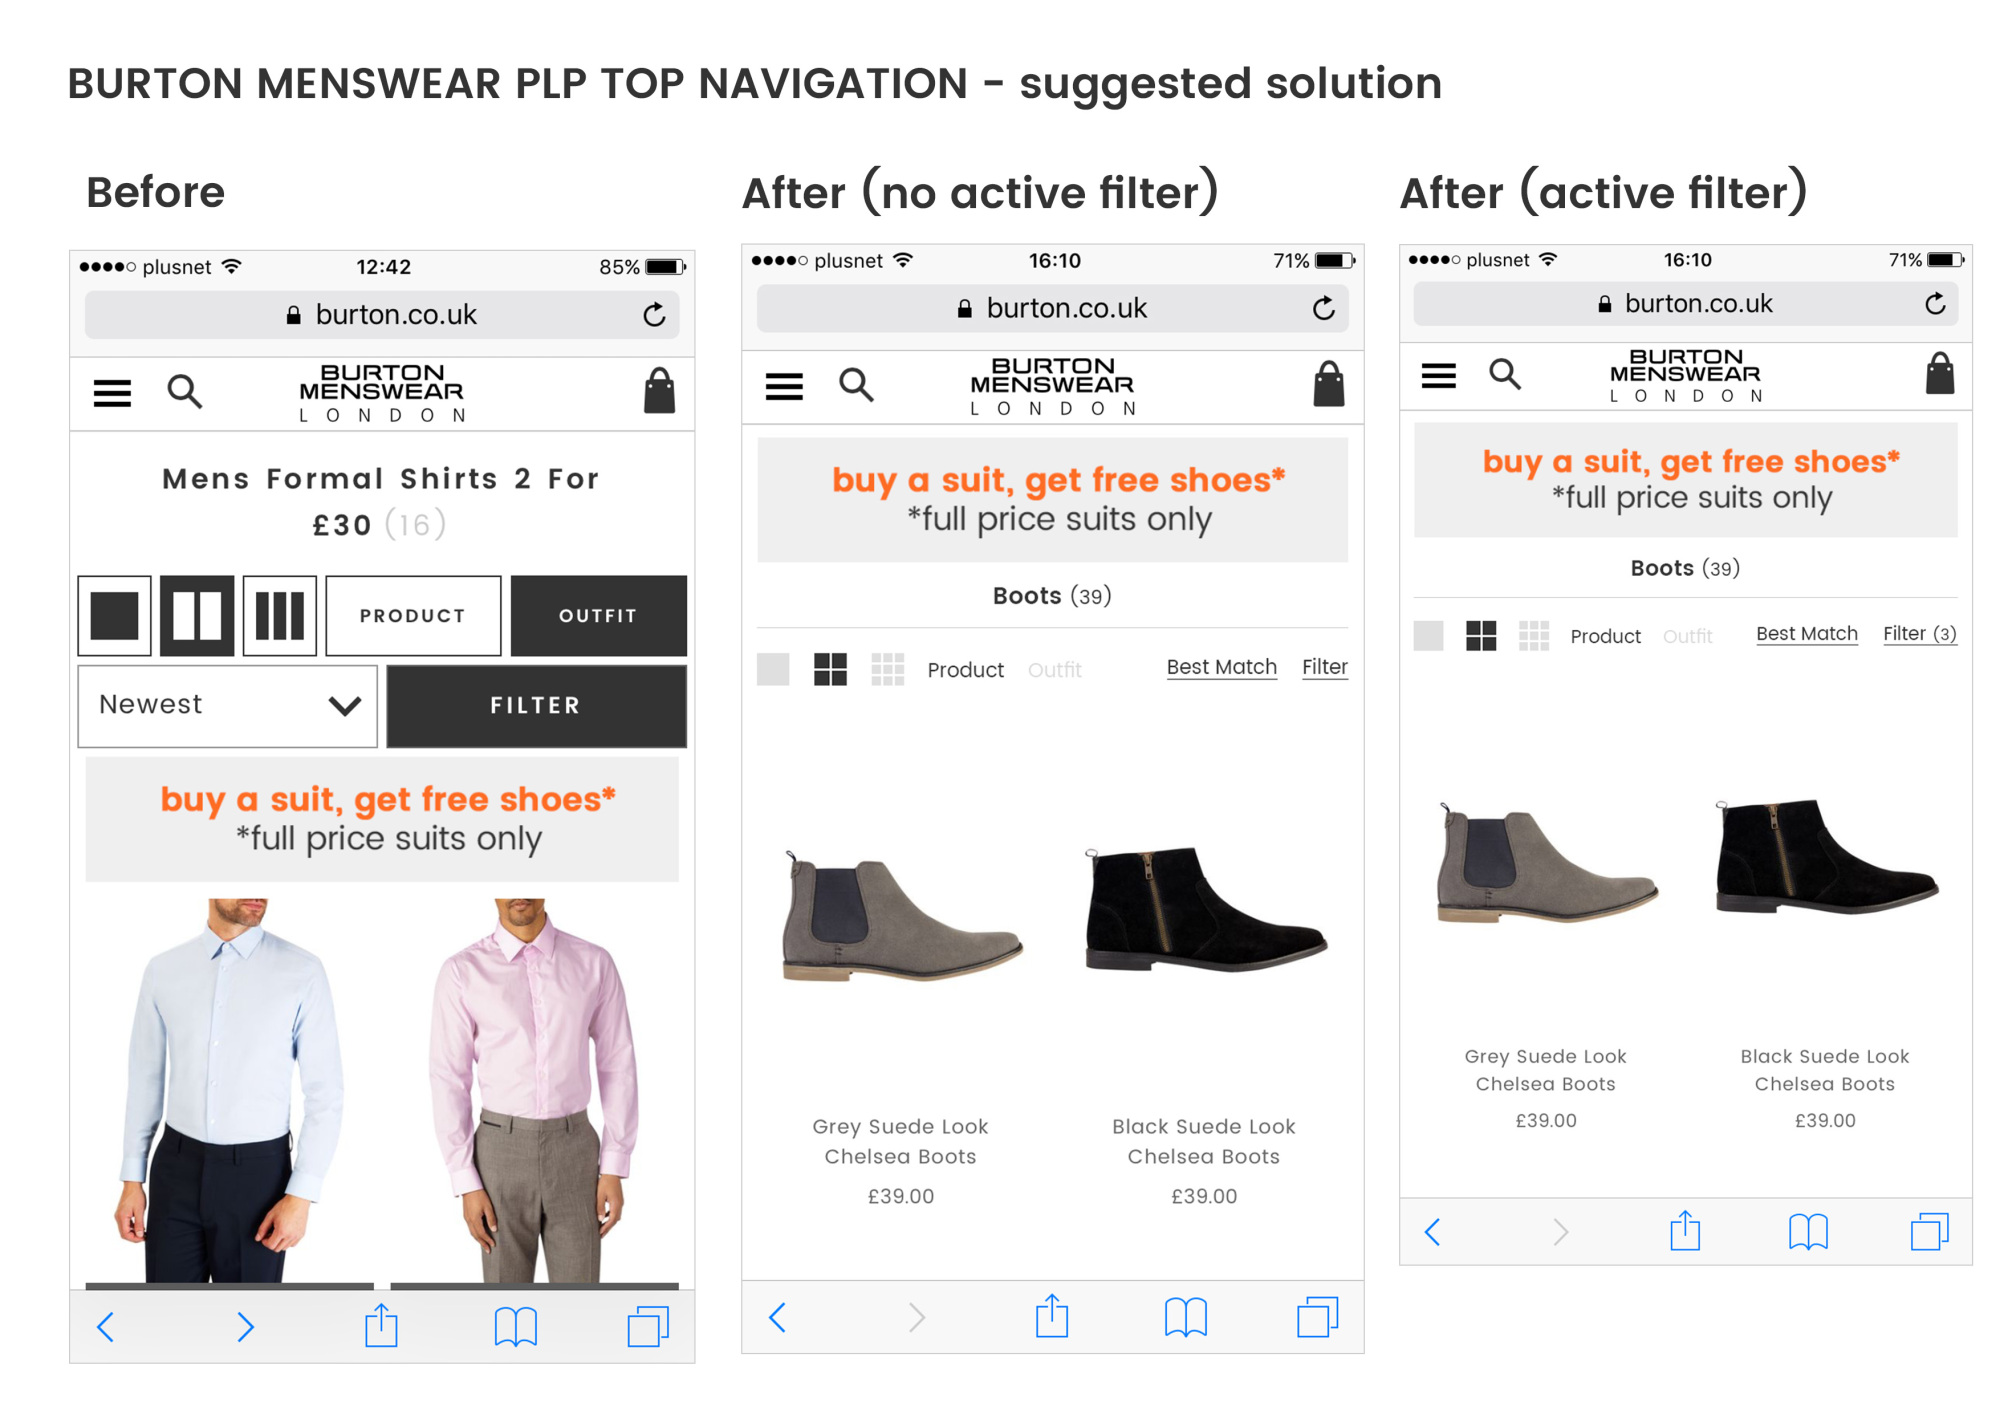2000x1414 pixels.
Task: Tap share icon in active-filter mockup
Action: pyautogui.click(x=1685, y=1230)
